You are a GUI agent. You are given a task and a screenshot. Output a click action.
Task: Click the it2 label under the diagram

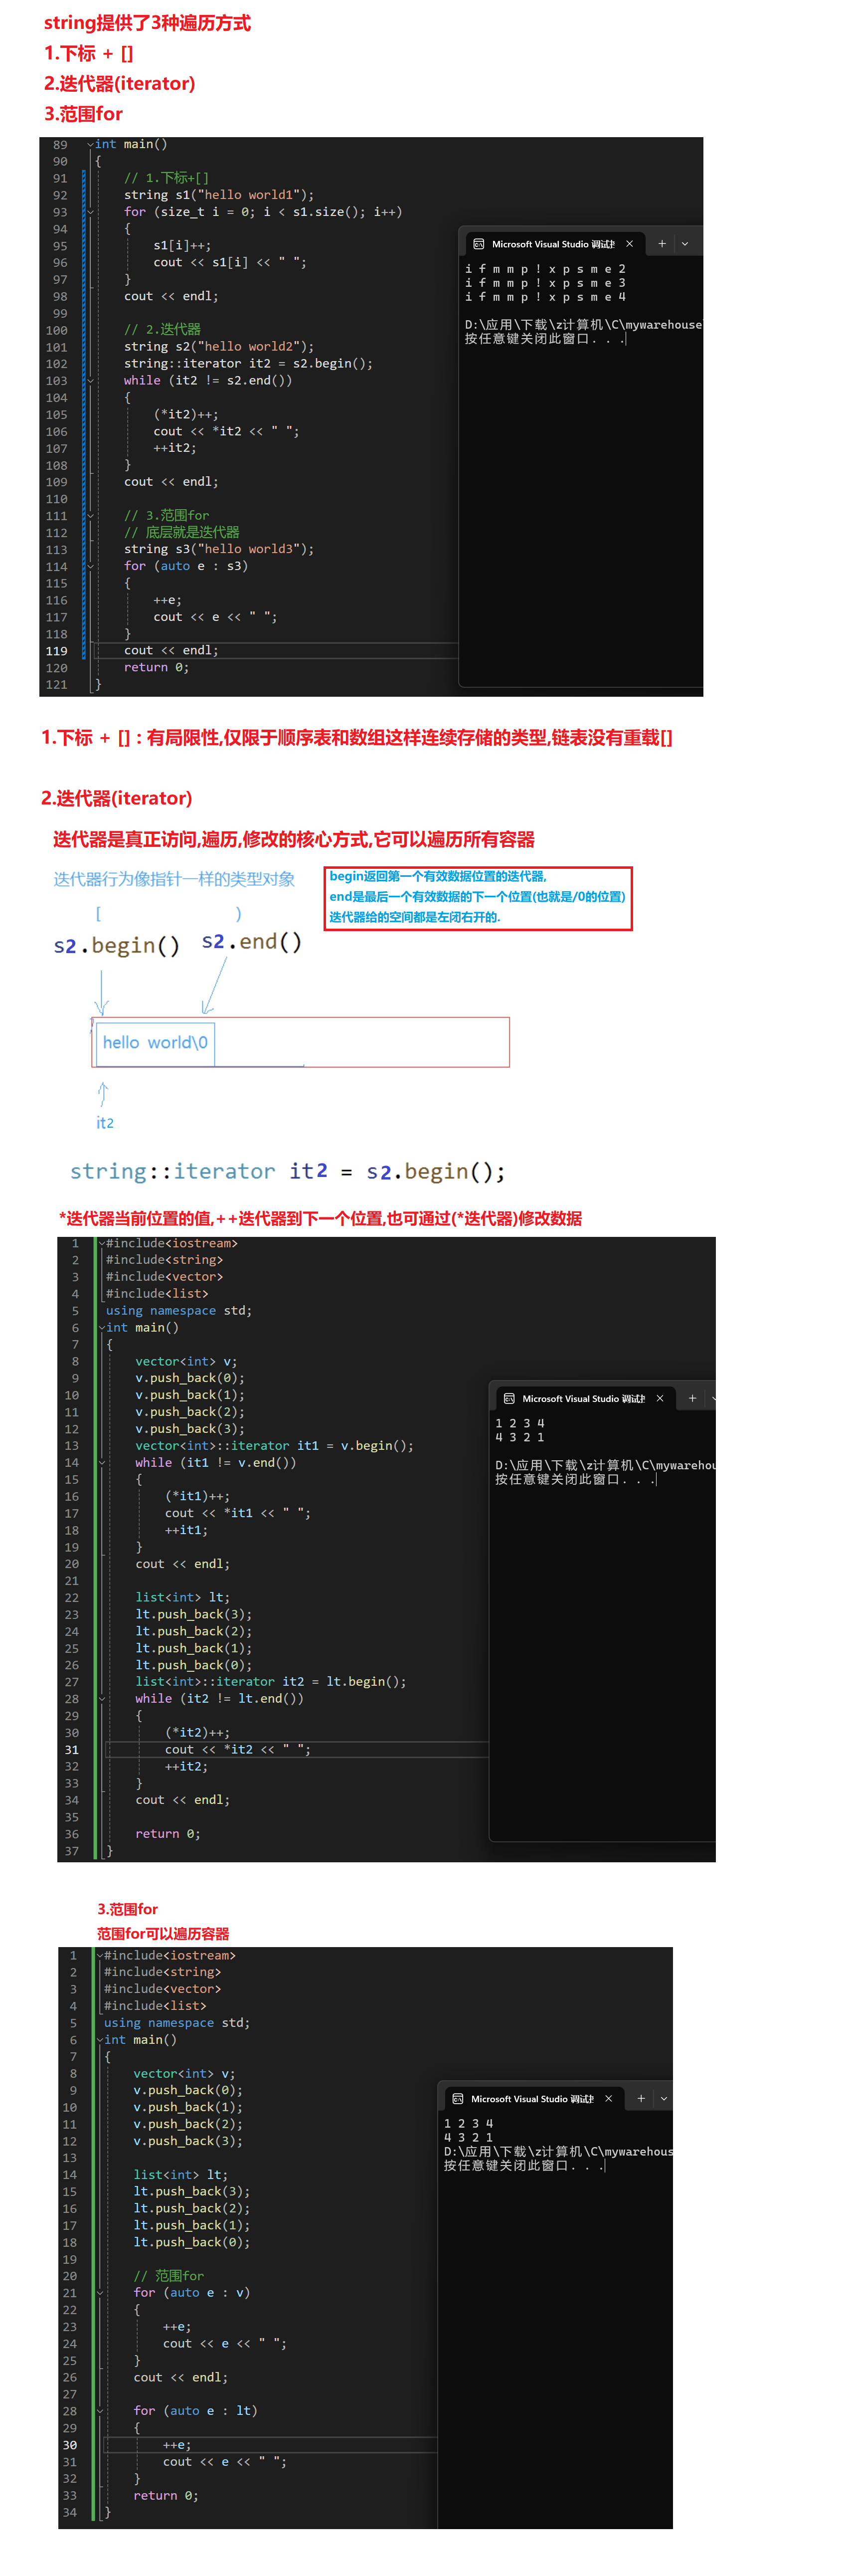click(104, 1122)
